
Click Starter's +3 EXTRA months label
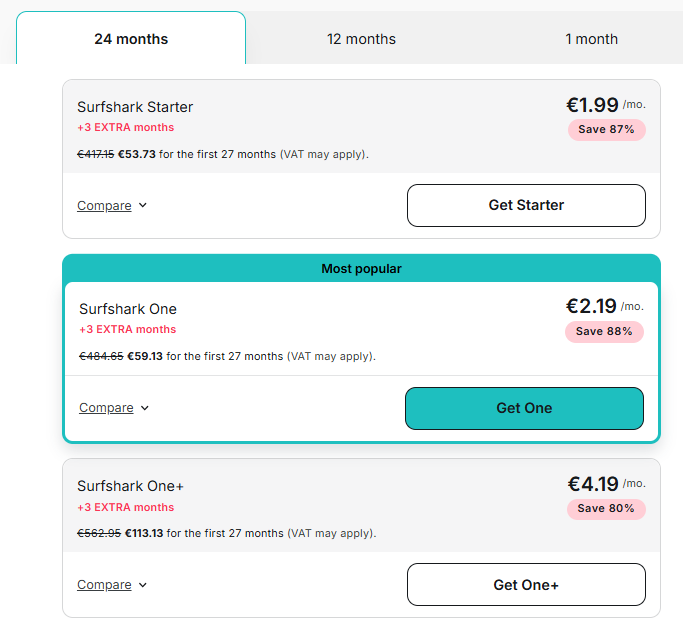pos(126,128)
